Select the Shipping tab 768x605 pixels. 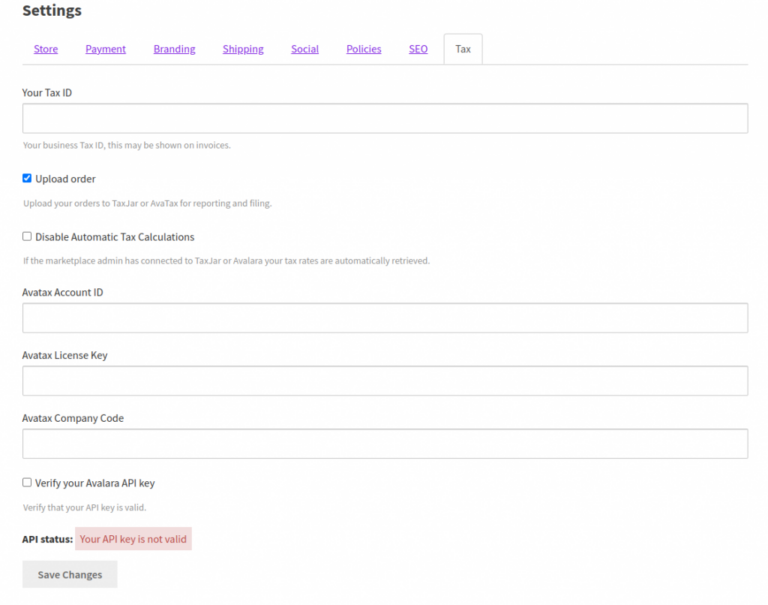click(243, 49)
